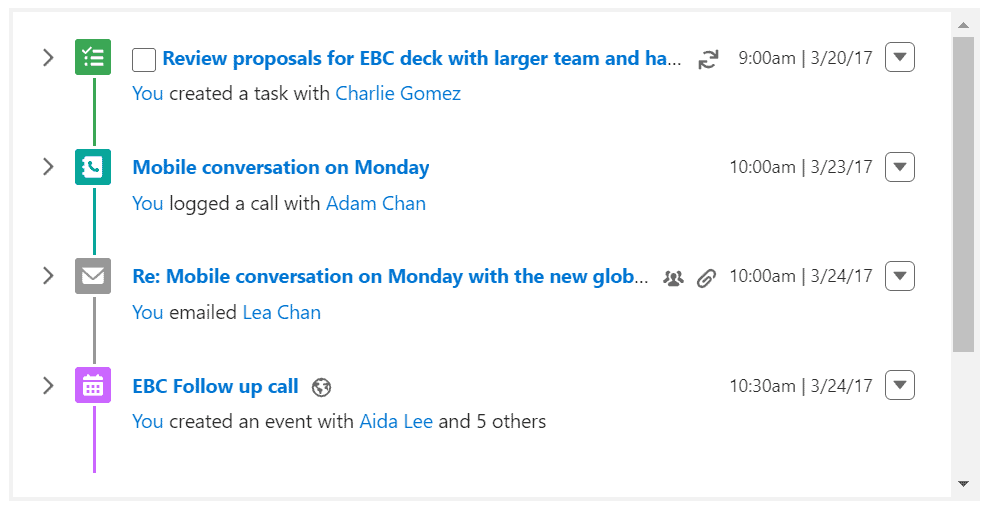Expand the Review proposals task row
Image resolution: width=990 pixels, height=505 pixels.
point(48,58)
